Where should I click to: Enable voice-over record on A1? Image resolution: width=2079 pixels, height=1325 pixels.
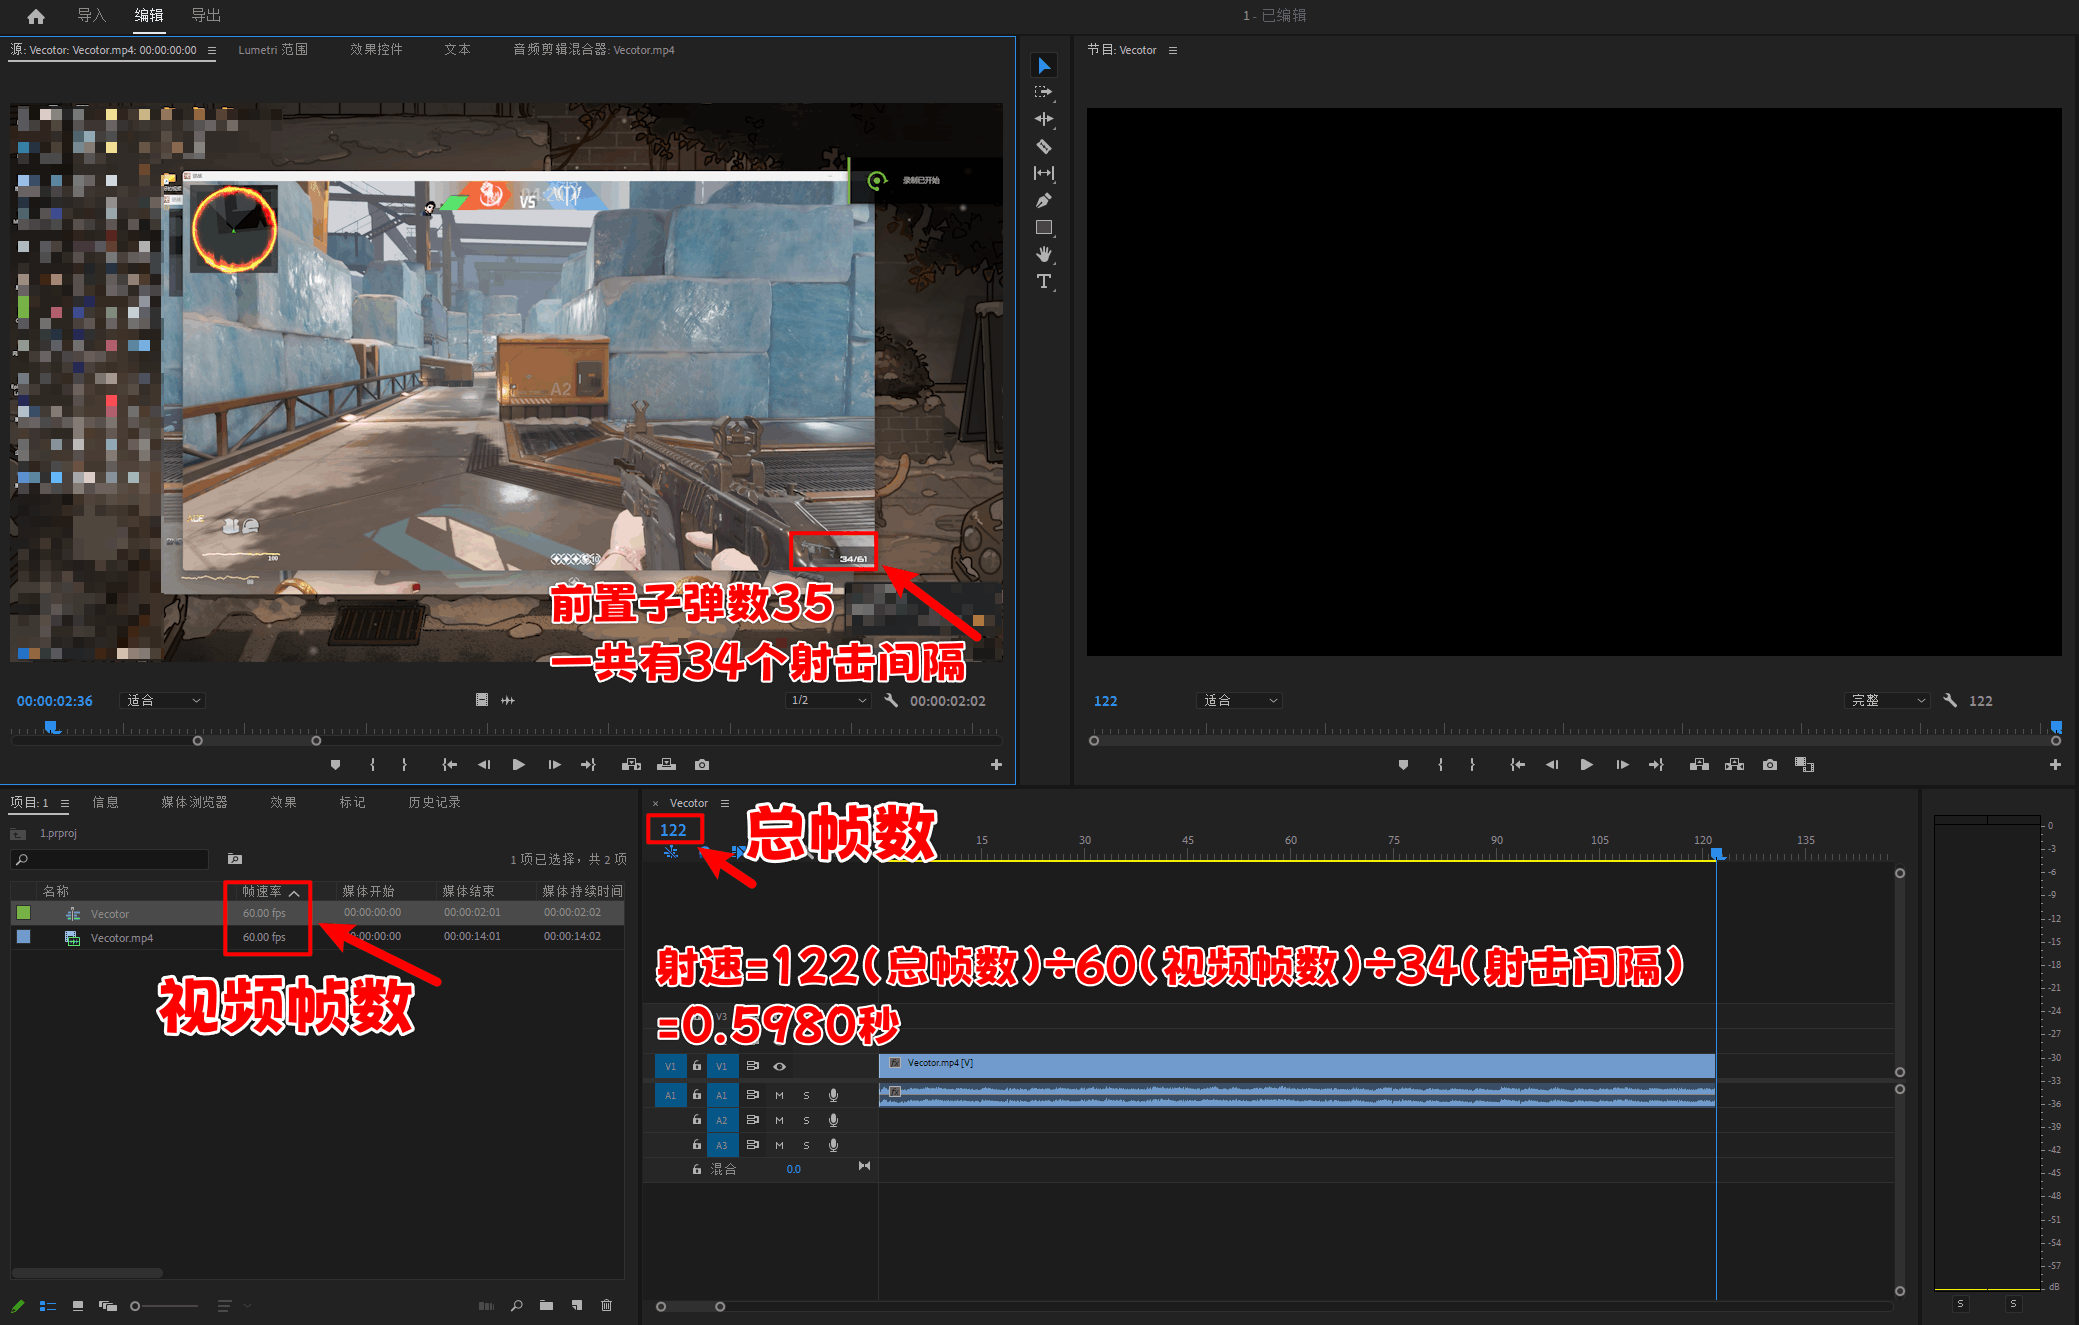(833, 1096)
